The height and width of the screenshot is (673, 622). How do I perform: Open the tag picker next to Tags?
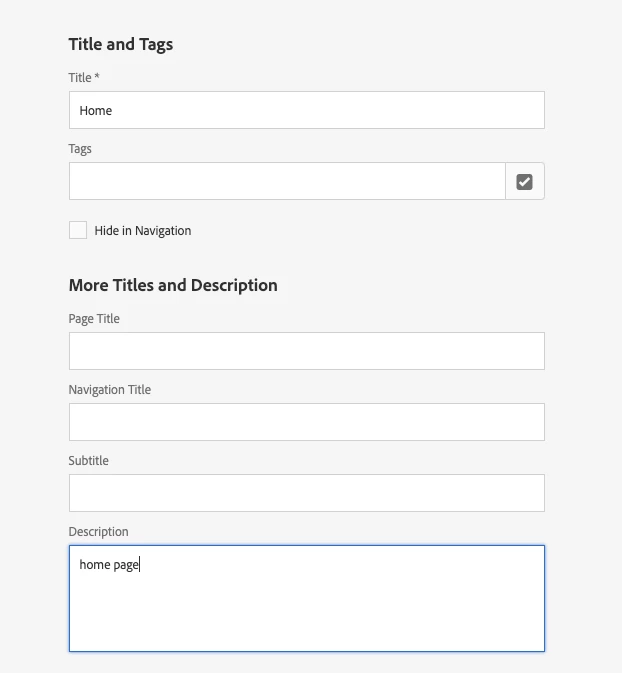click(x=524, y=181)
